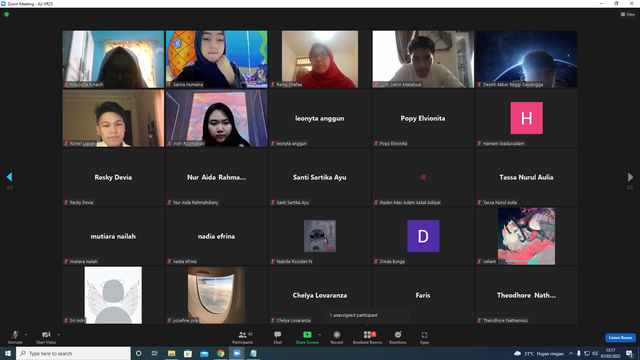Viewport: 640px width, 360px height.
Task: Open File Explorer from the taskbar
Action: (x=171, y=353)
